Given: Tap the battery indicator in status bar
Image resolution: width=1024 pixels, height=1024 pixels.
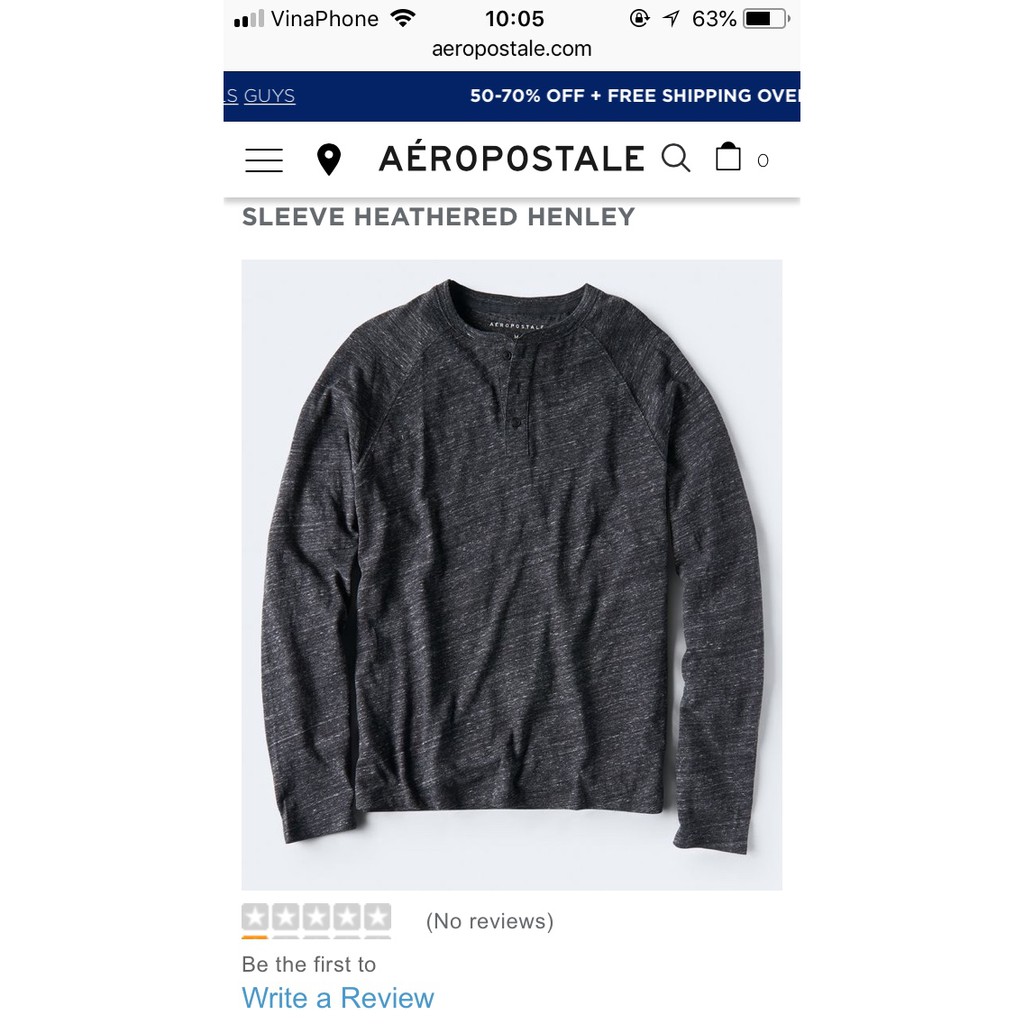Looking at the screenshot, I should 766,19.
